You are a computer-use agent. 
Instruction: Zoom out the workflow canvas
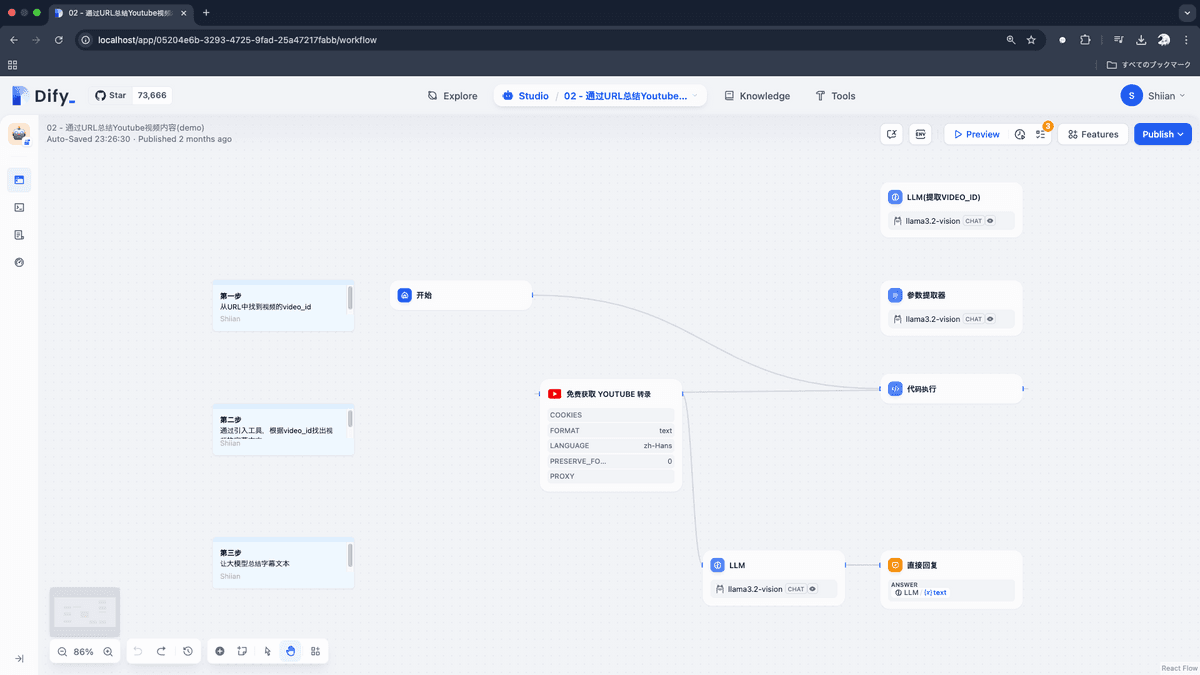click(62, 651)
